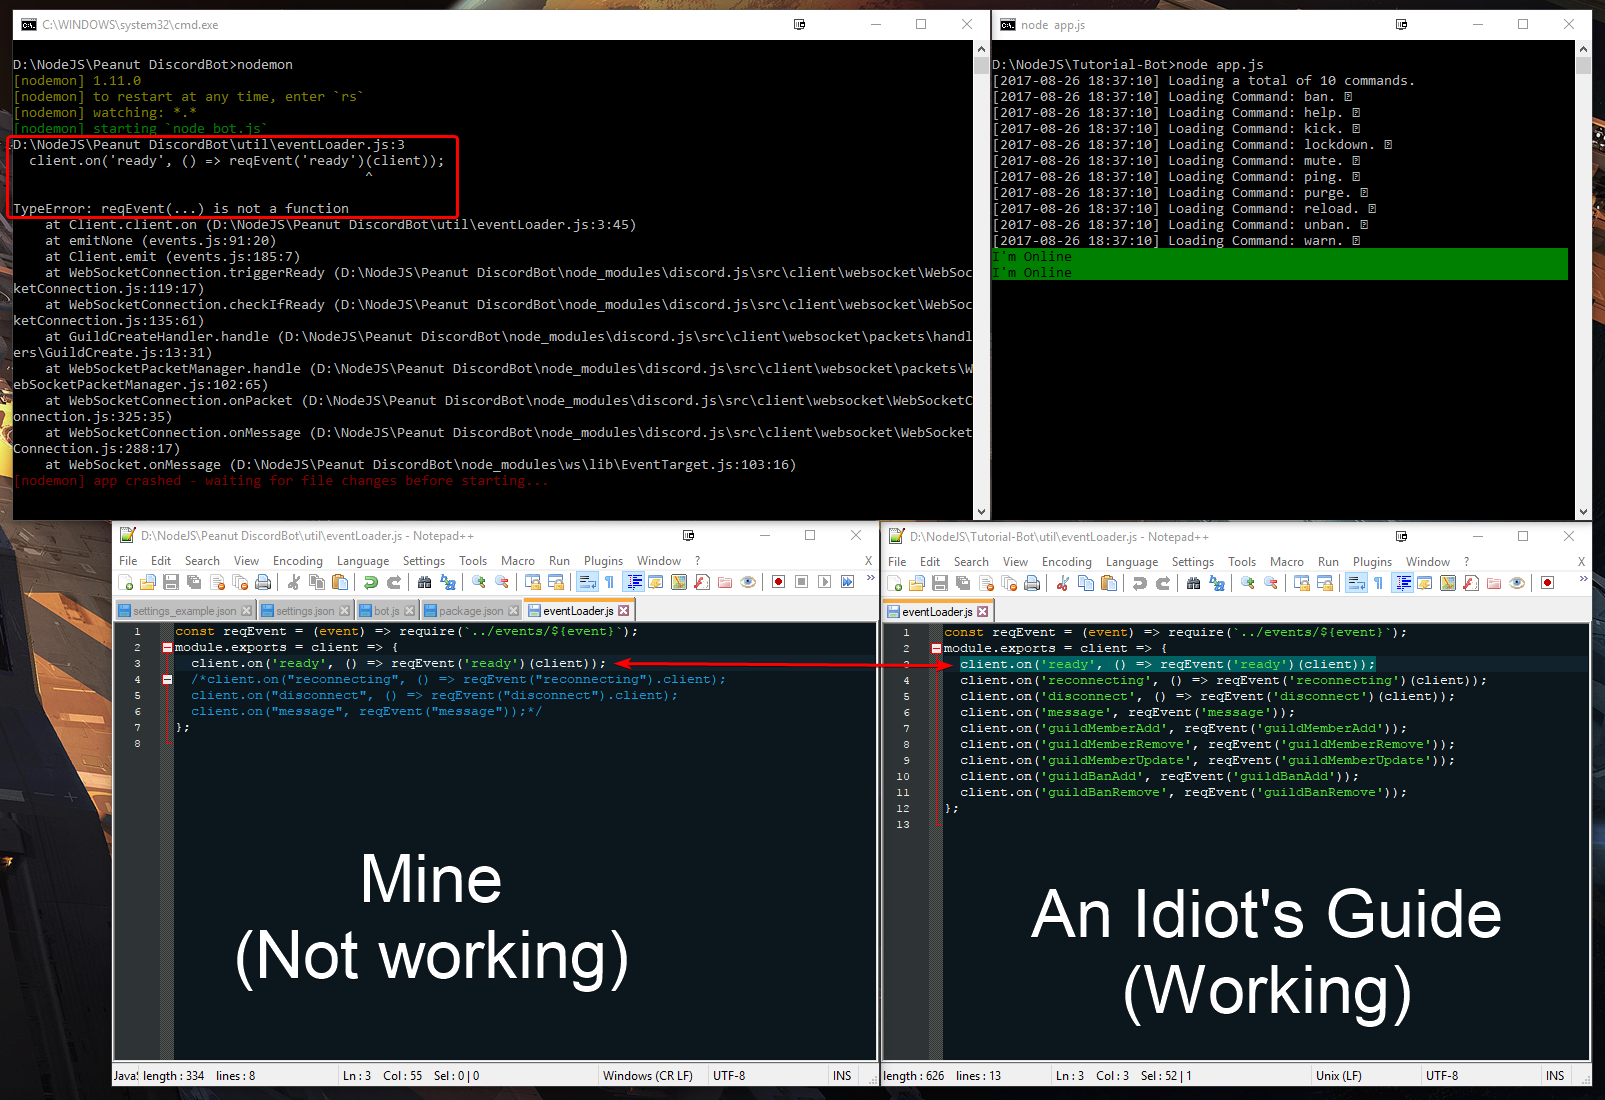1605x1100 pixels.
Task: Click Open file icon in left Notepad++ toolbar
Action: (x=148, y=582)
